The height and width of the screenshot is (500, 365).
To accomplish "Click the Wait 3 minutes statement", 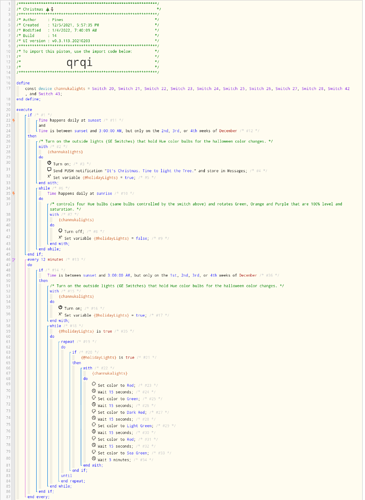I will [x=114, y=460].
